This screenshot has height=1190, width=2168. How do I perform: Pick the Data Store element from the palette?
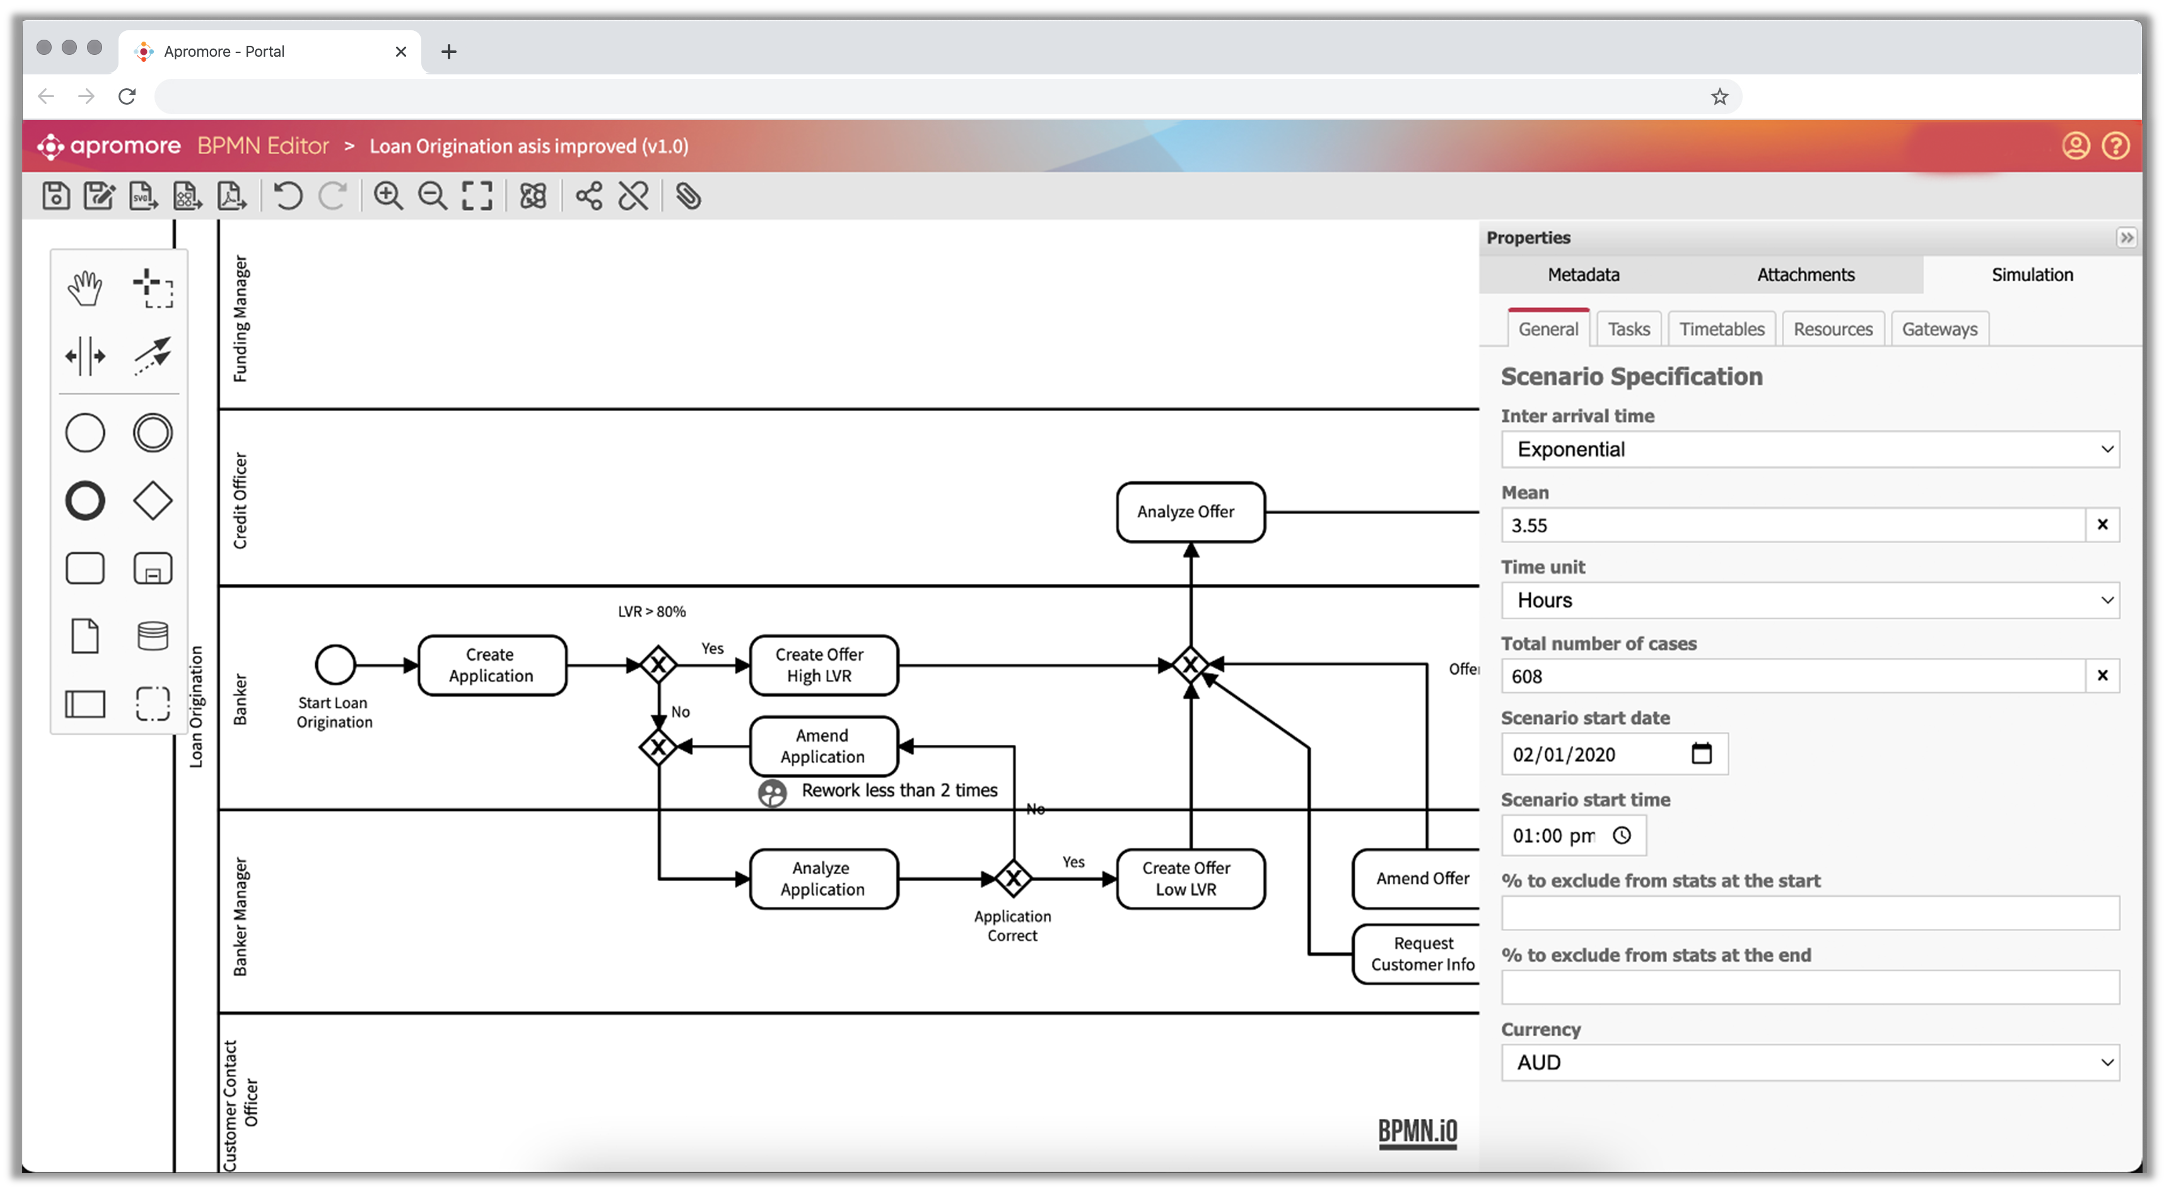(152, 636)
